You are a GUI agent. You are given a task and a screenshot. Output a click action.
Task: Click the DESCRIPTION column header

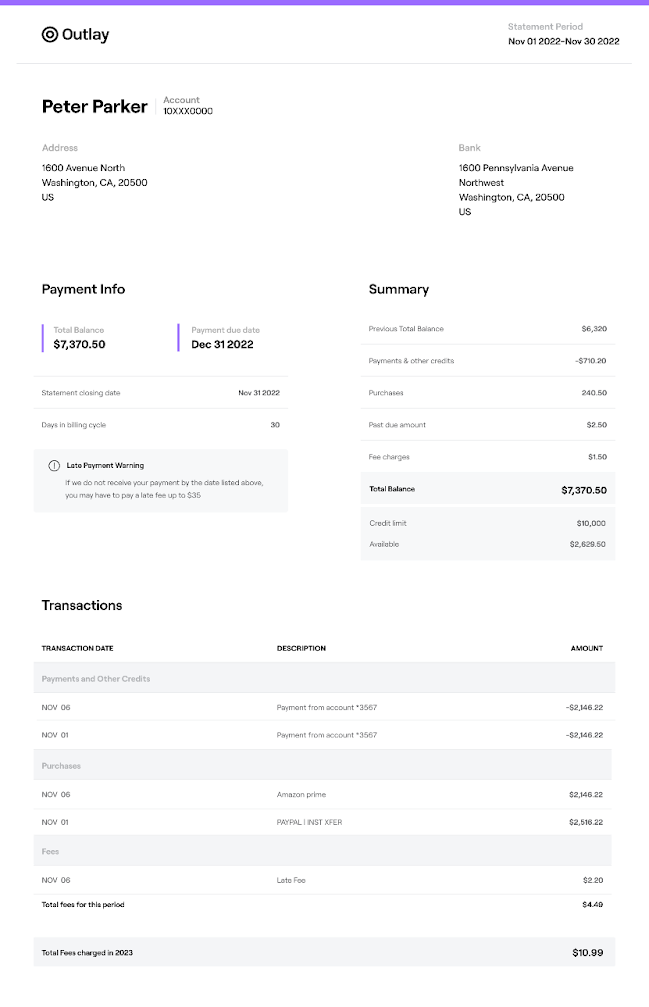click(301, 648)
